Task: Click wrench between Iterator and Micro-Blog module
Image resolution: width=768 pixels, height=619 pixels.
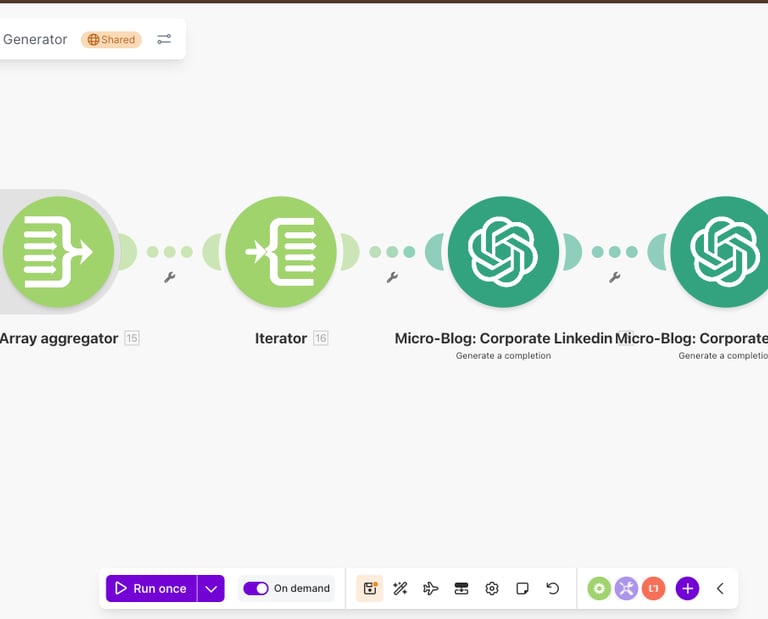Action: pyautogui.click(x=392, y=278)
